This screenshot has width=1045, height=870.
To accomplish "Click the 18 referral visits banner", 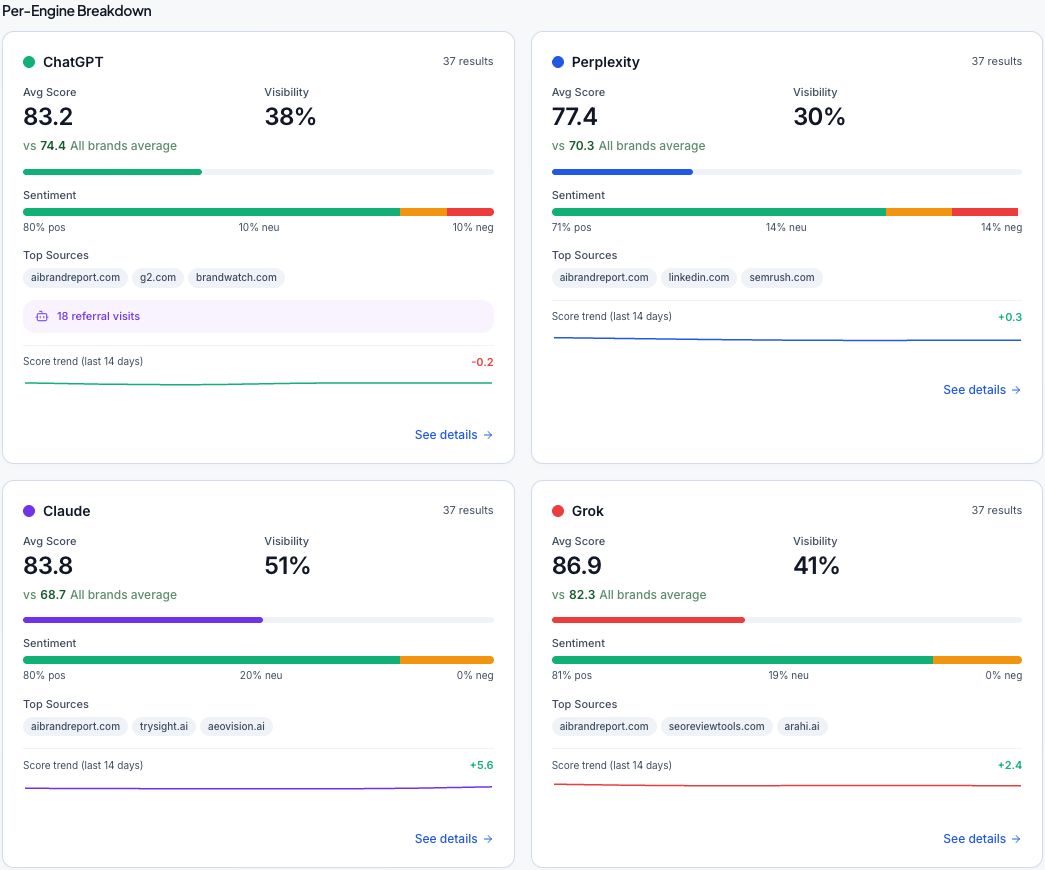I will 259,316.
